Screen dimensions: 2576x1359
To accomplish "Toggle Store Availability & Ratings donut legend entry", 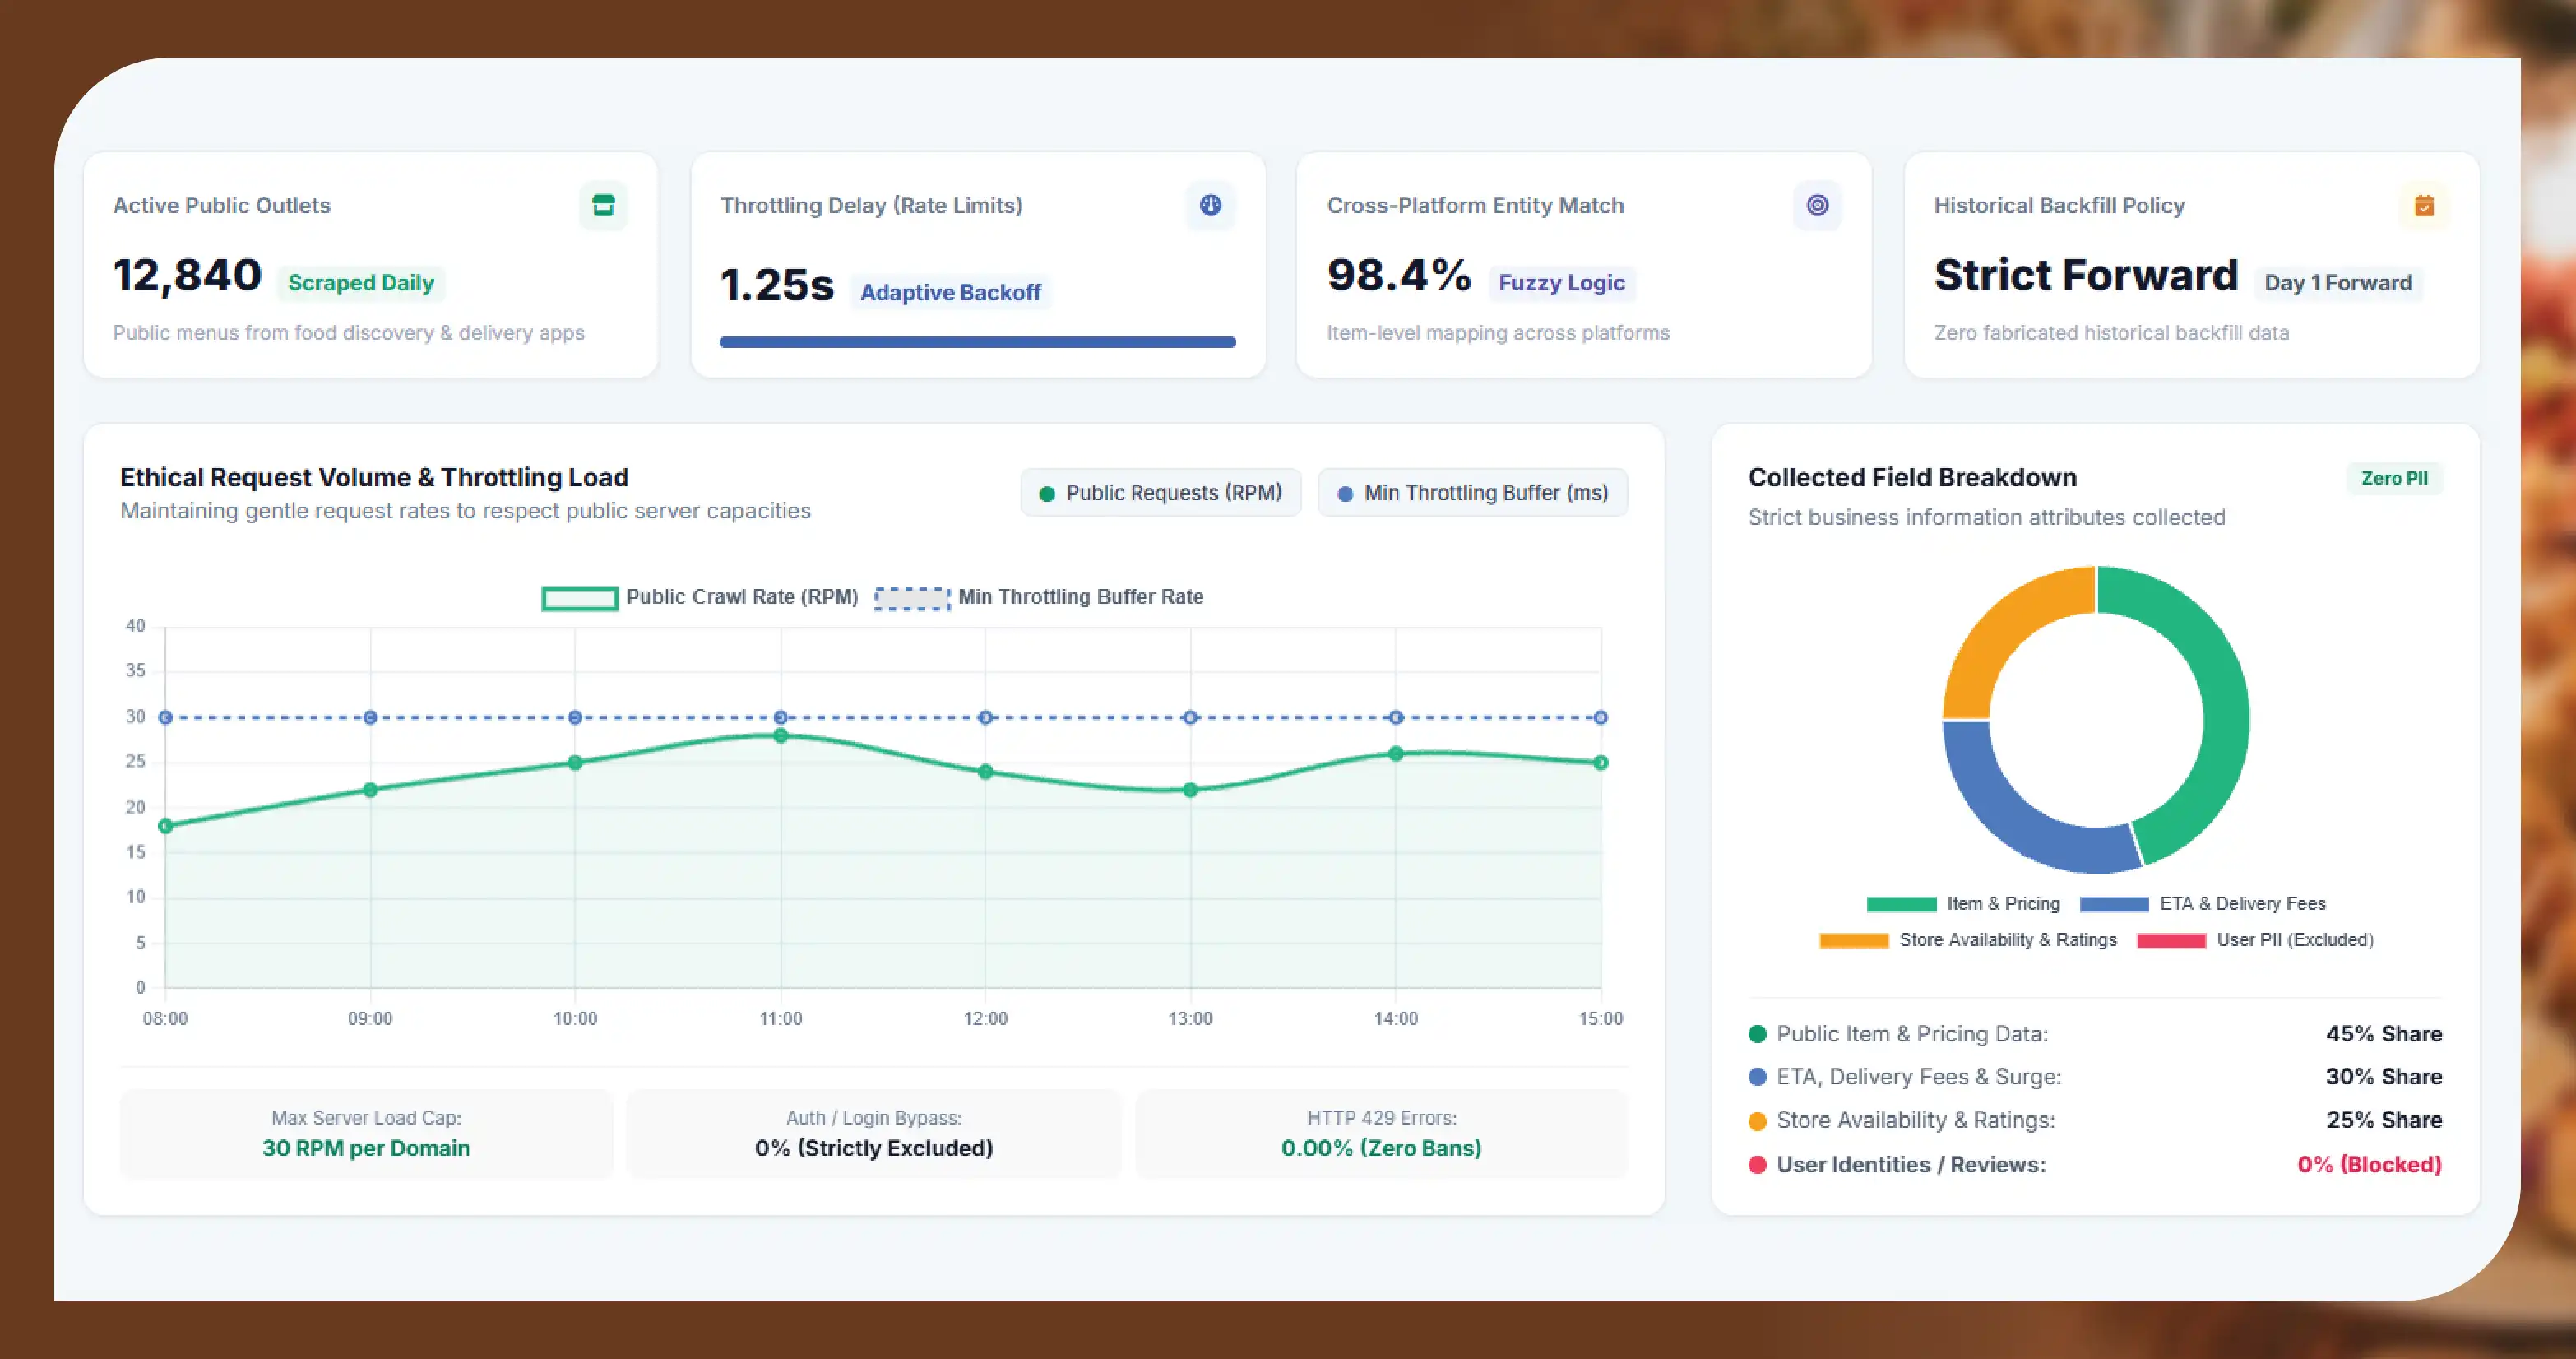I will (x=1968, y=940).
